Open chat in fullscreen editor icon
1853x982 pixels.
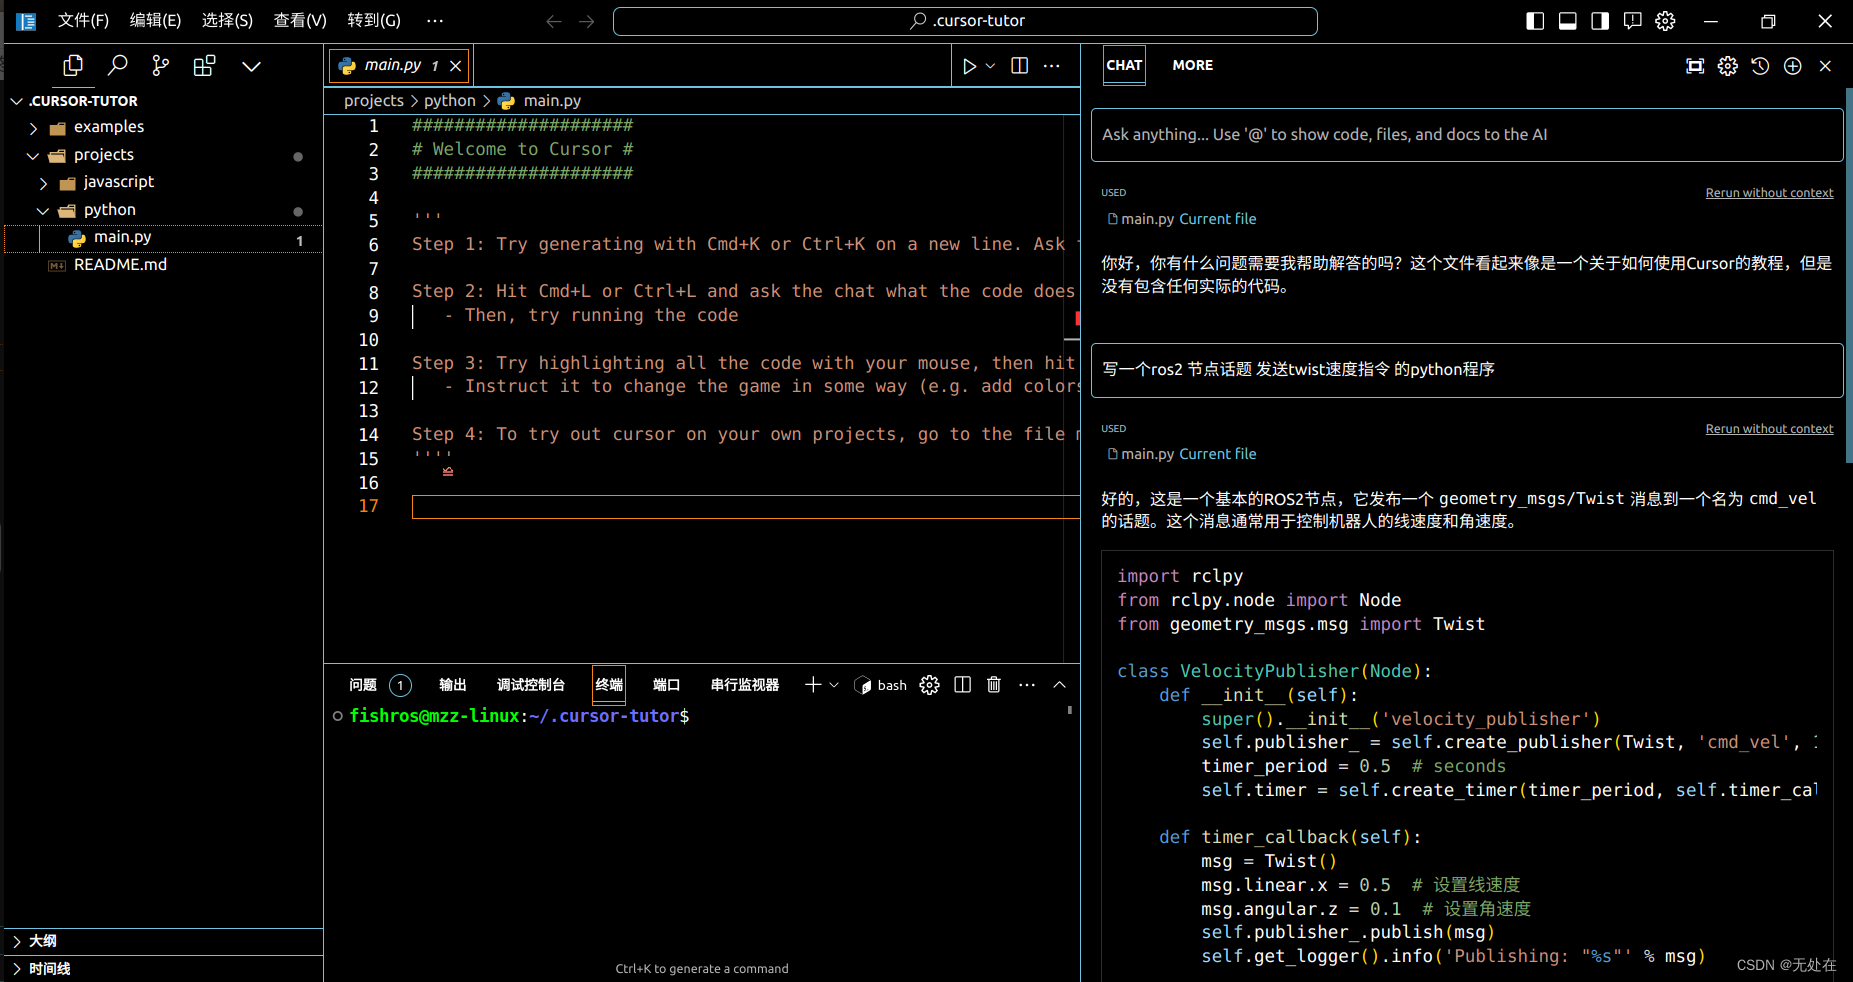coord(1695,66)
